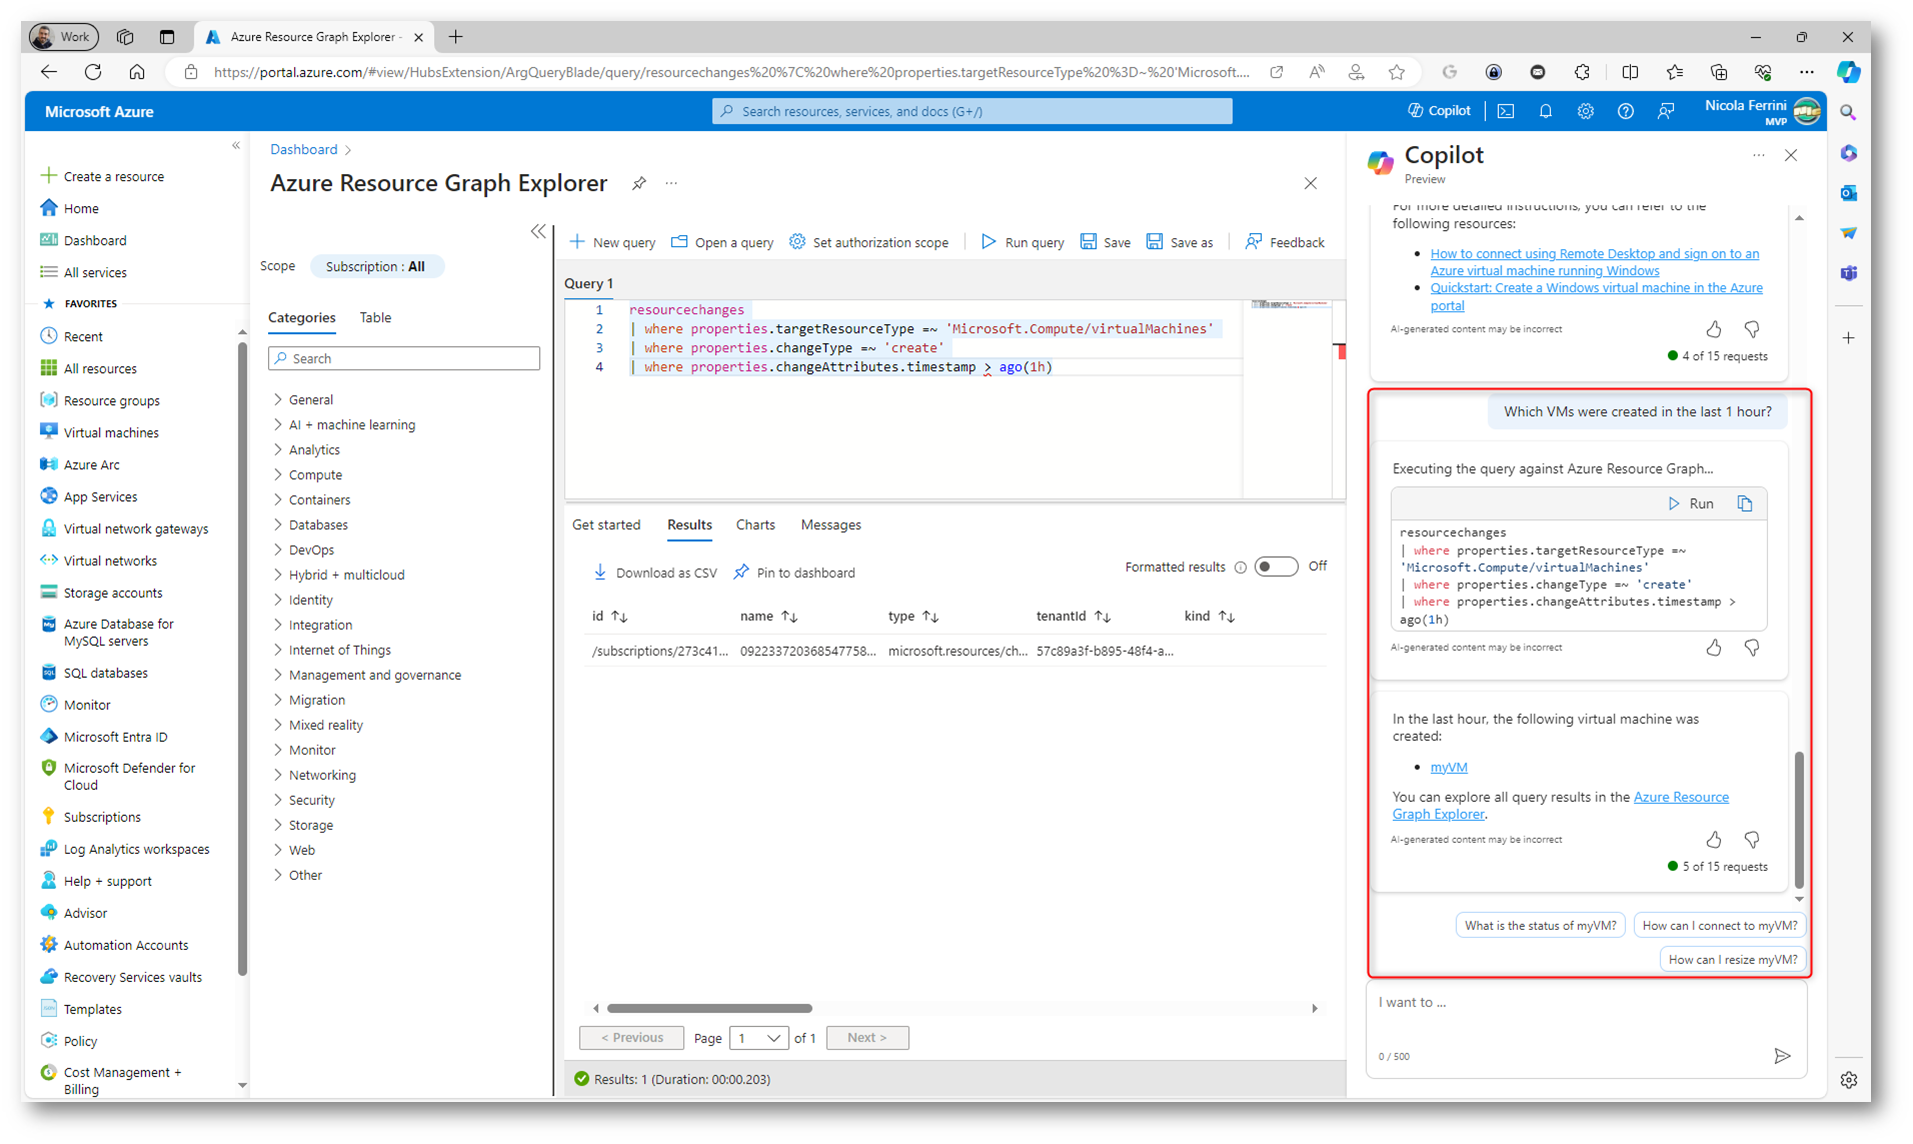Thumbs up the myVM answer

[x=1714, y=840]
